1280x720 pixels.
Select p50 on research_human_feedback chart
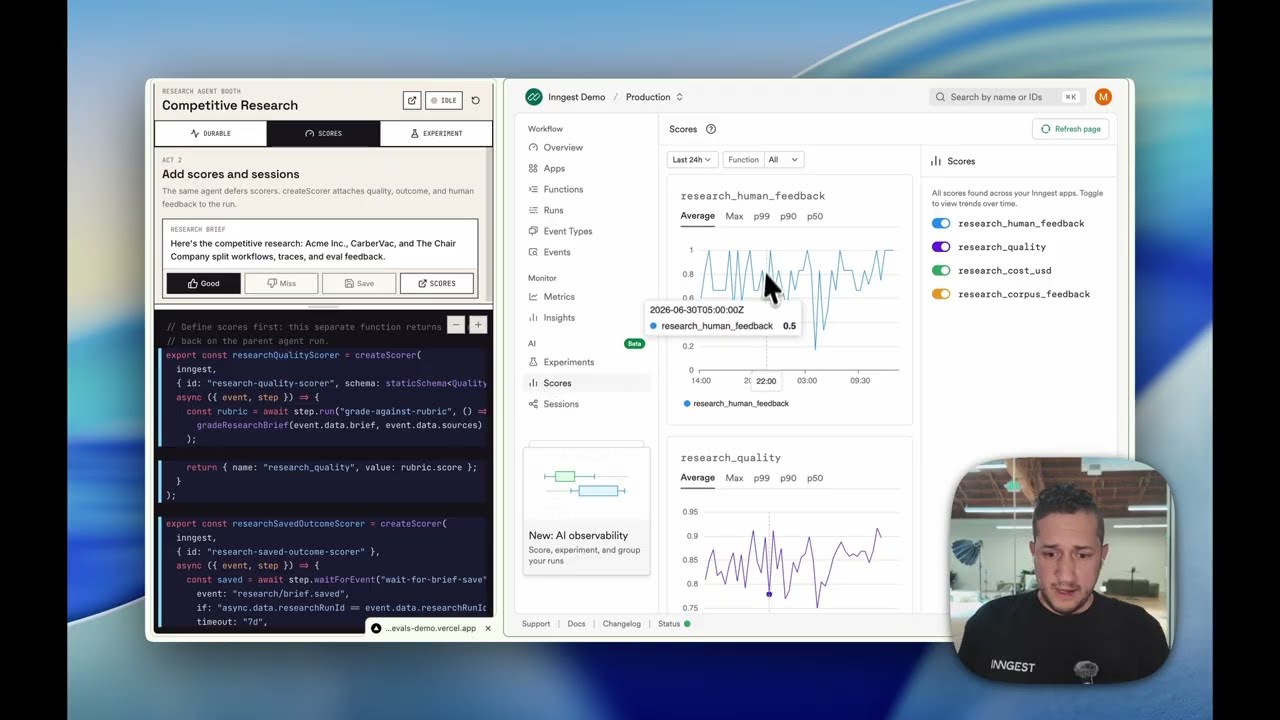click(815, 216)
